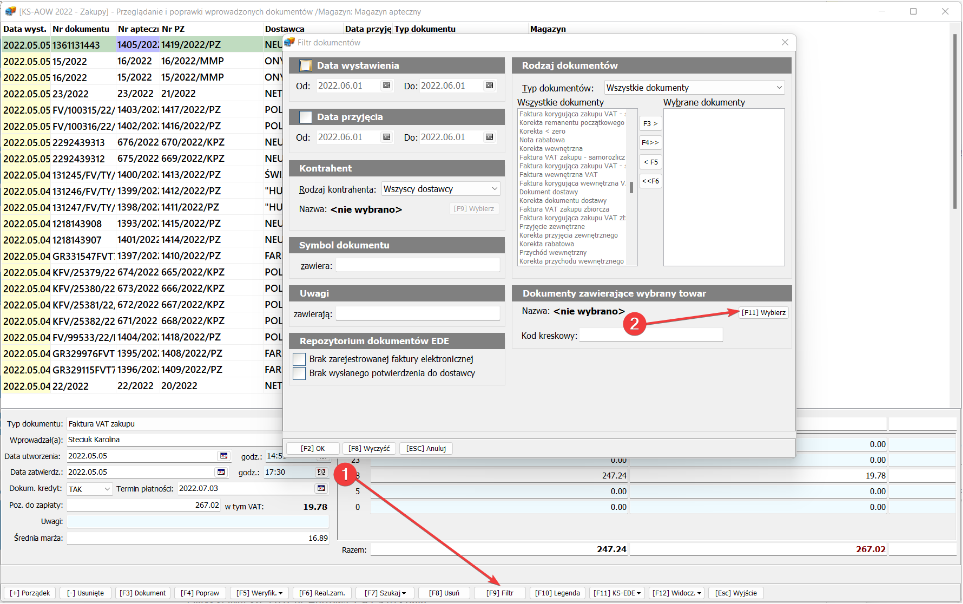Cancel filter with [ESC] Anuluj button
The height and width of the screenshot is (604, 963).
coord(426,449)
